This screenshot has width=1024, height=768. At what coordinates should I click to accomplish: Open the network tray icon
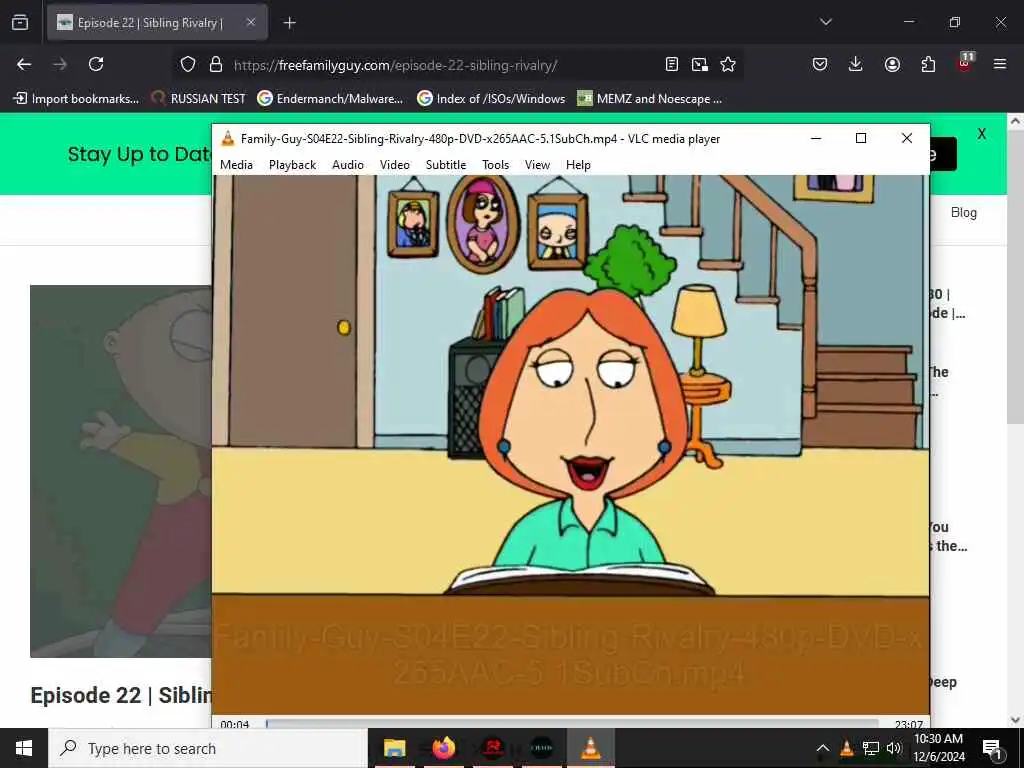tap(871, 748)
